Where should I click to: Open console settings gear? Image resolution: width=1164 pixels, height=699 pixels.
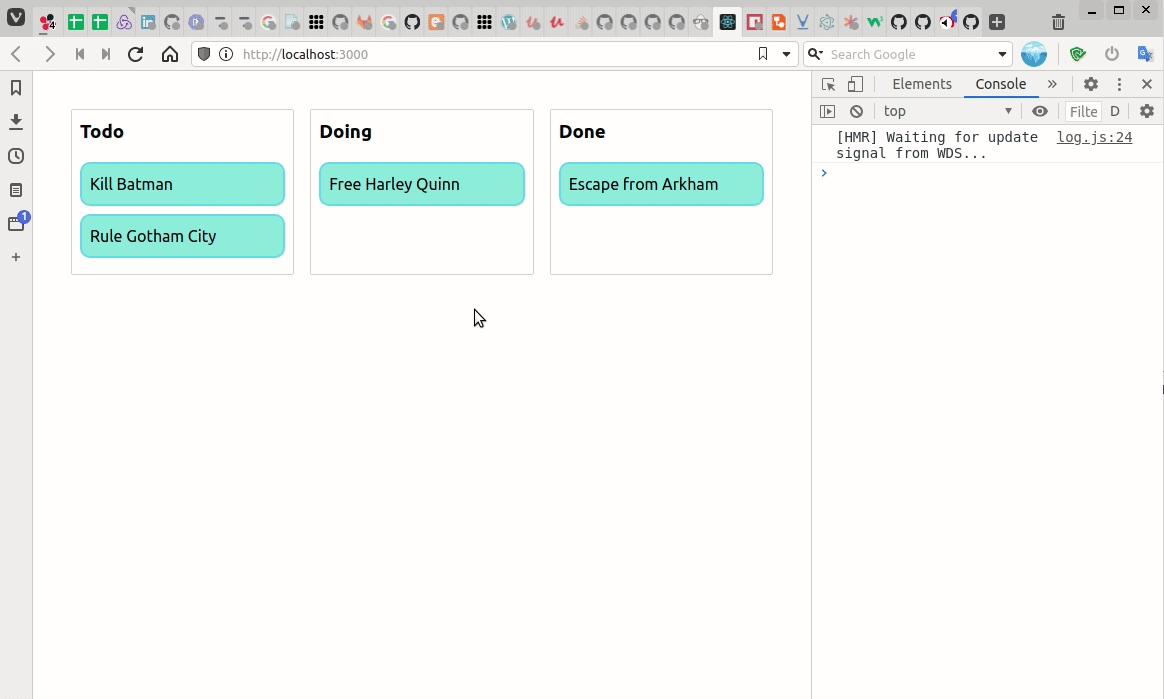(x=1147, y=111)
